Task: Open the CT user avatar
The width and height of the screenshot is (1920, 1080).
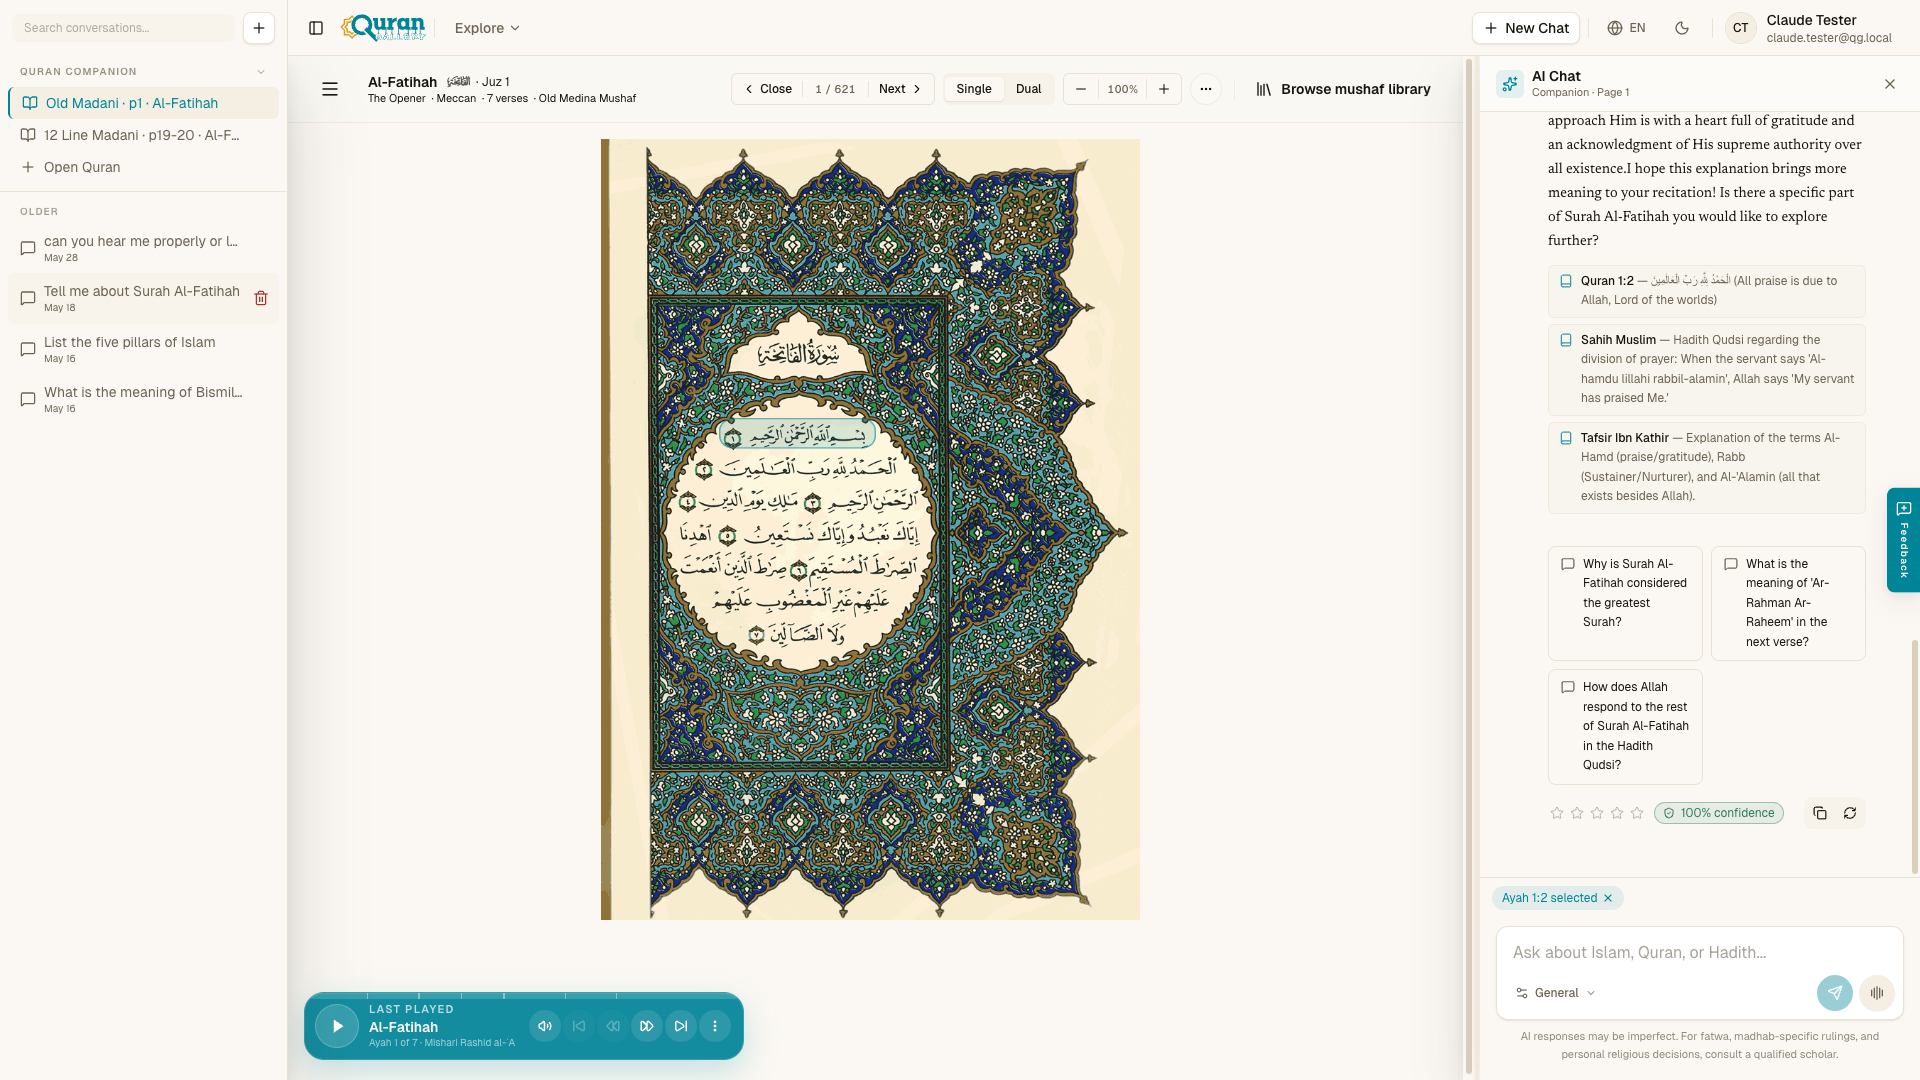Action: pos(1741,28)
